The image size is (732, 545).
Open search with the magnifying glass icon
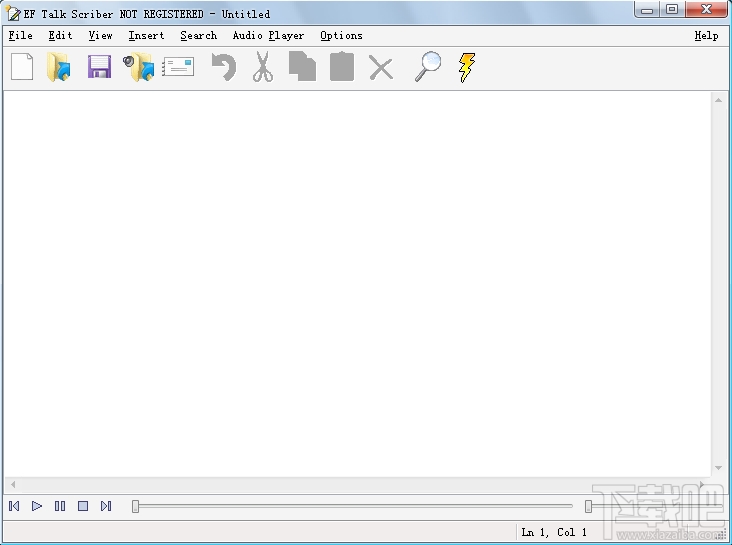[x=428, y=67]
